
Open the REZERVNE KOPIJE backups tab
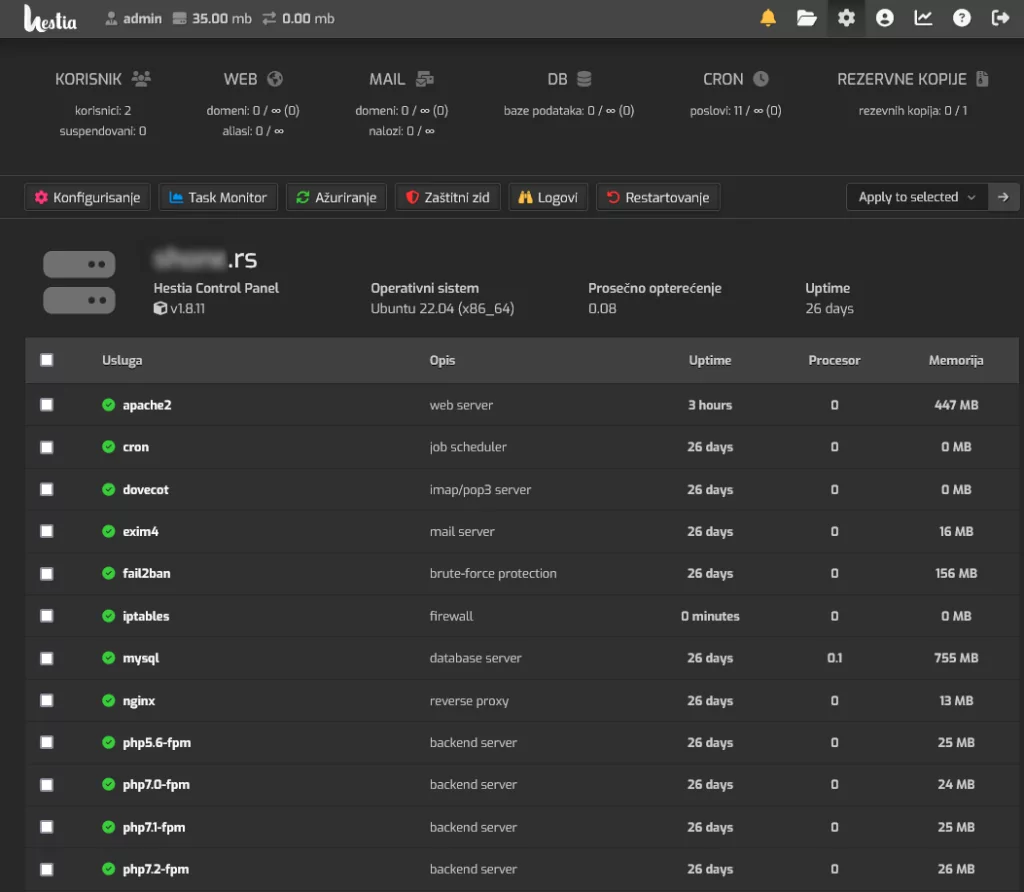point(912,79)
